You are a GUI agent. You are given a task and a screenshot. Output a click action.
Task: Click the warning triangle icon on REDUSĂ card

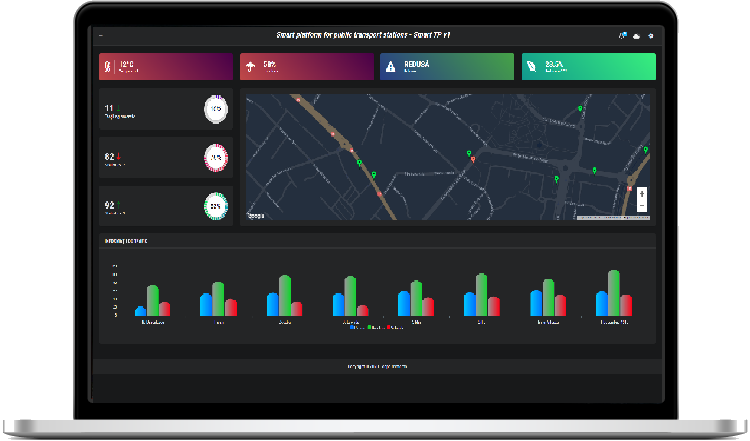(x=391, y=67)
